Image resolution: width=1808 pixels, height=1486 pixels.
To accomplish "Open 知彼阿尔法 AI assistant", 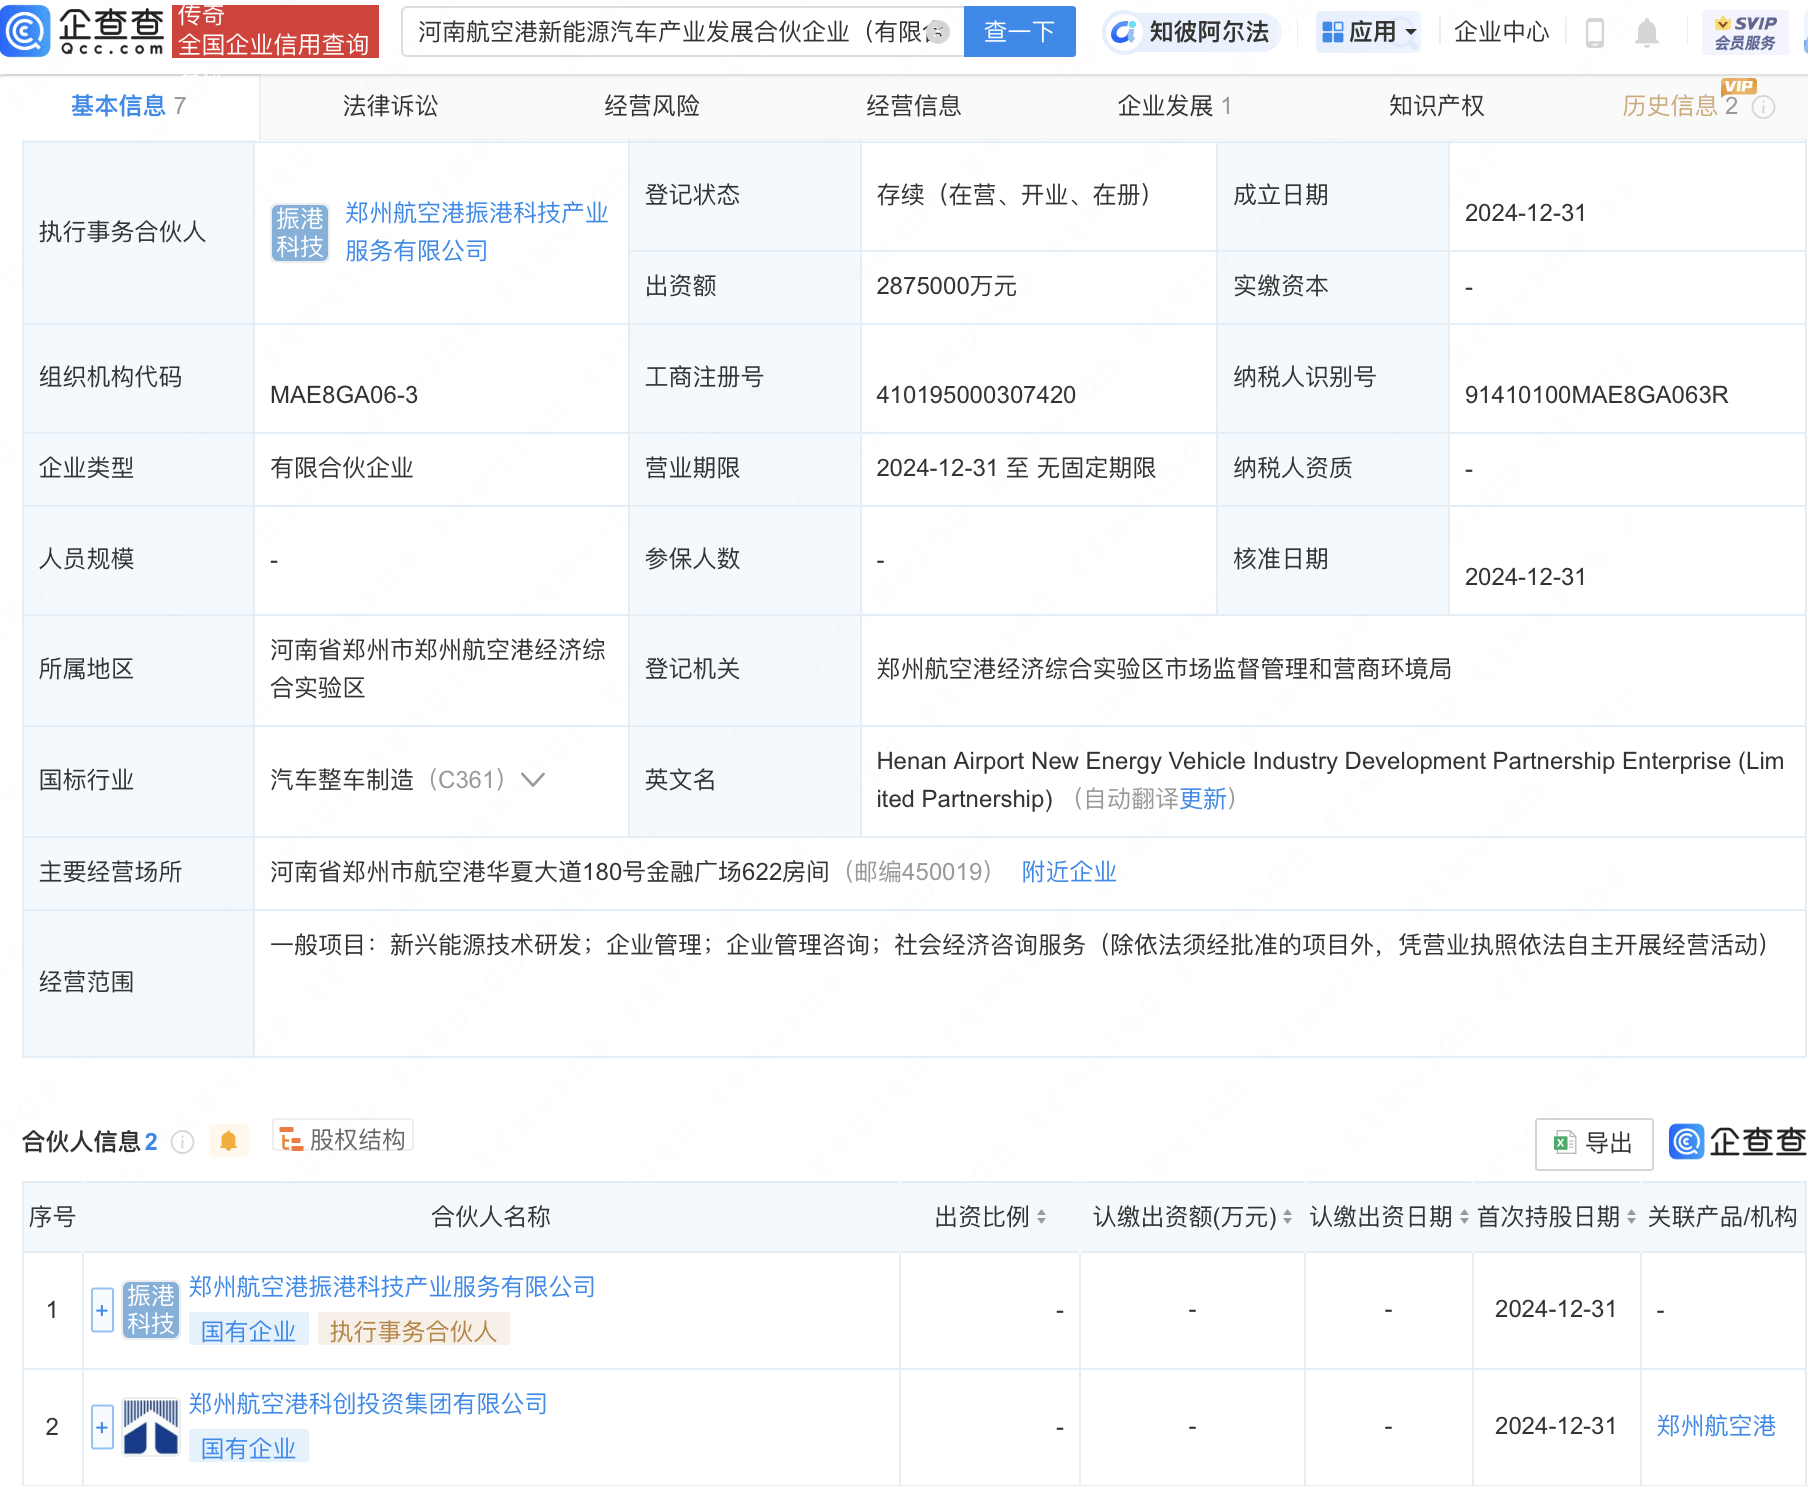I will 1192,32.
